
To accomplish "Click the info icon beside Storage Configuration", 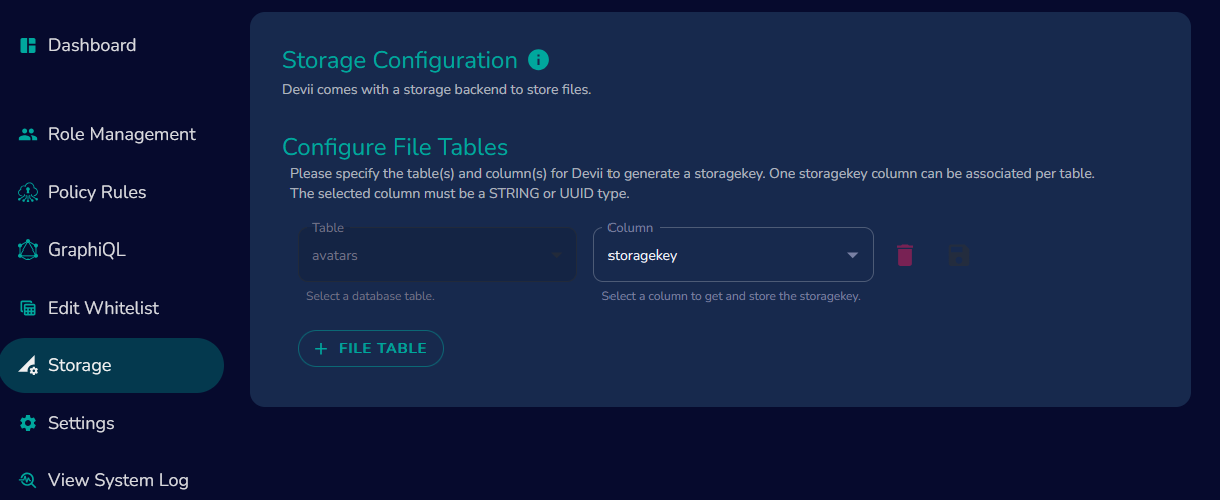I will tap(538, 60).
